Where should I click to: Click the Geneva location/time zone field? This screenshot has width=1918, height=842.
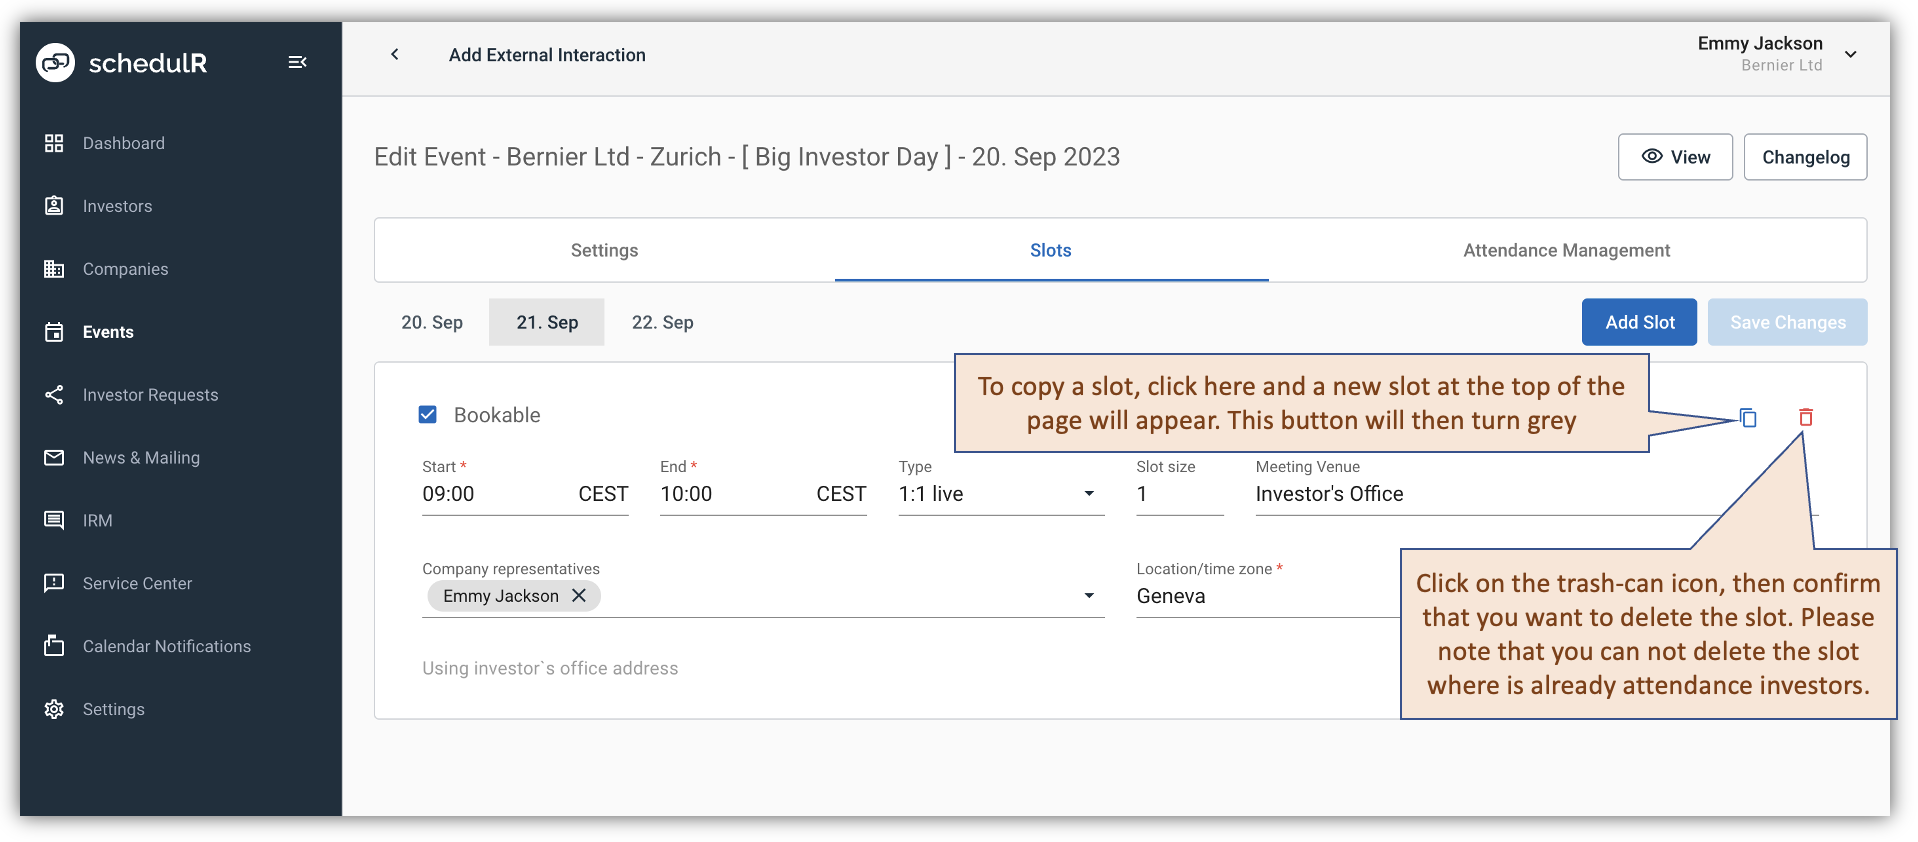point(1268,596)
